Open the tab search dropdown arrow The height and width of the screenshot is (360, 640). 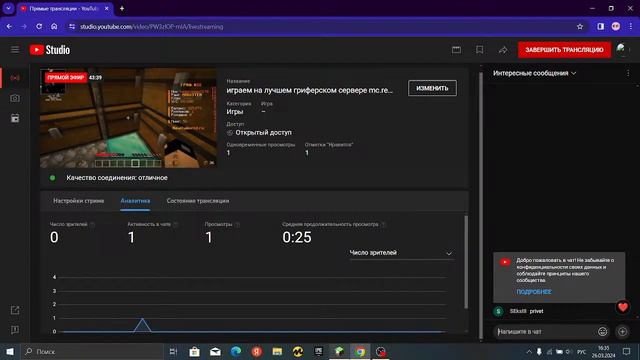8,8
